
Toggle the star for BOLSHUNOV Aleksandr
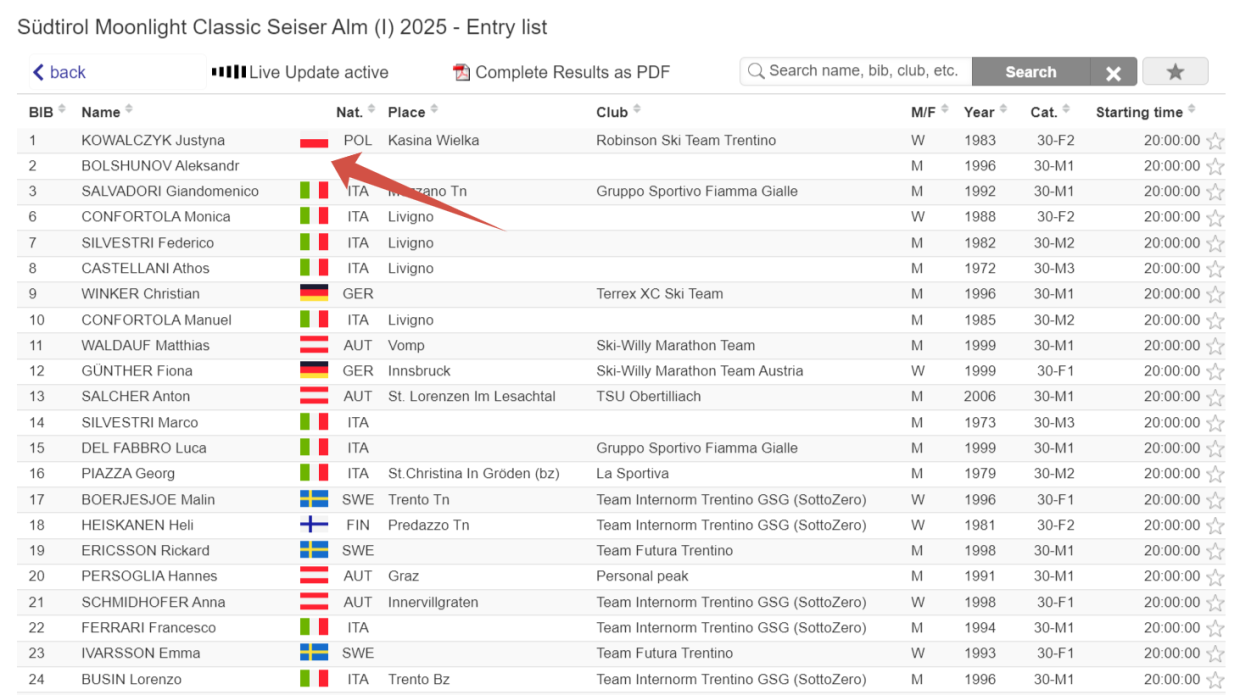tap(1215, 166)
